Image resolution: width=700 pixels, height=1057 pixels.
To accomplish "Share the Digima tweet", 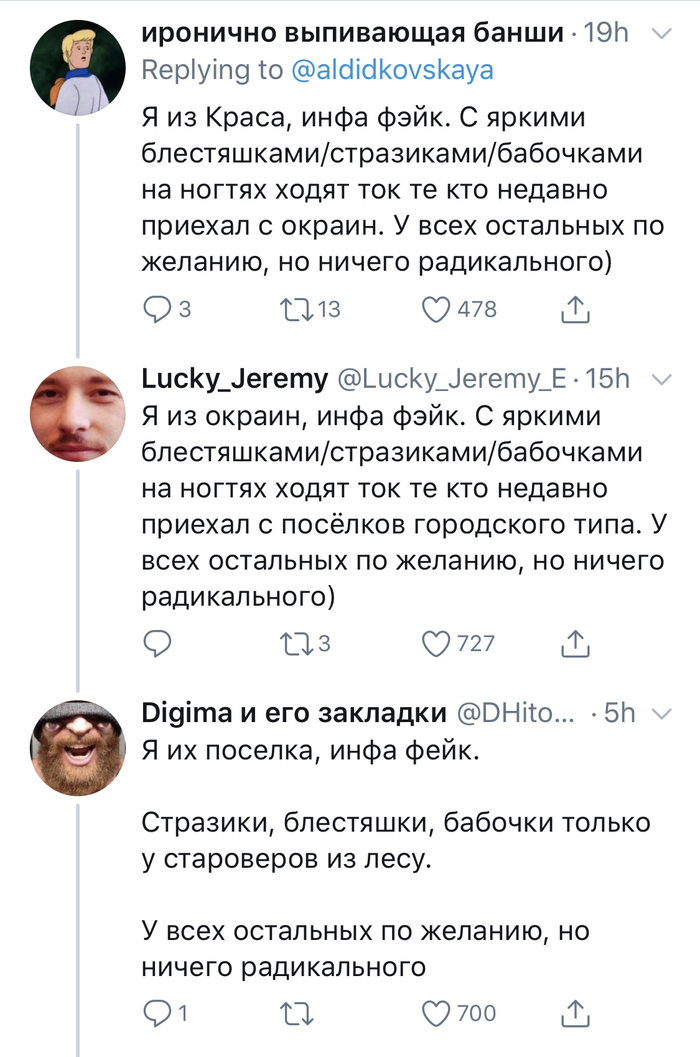I will [x=574, y=1014].
